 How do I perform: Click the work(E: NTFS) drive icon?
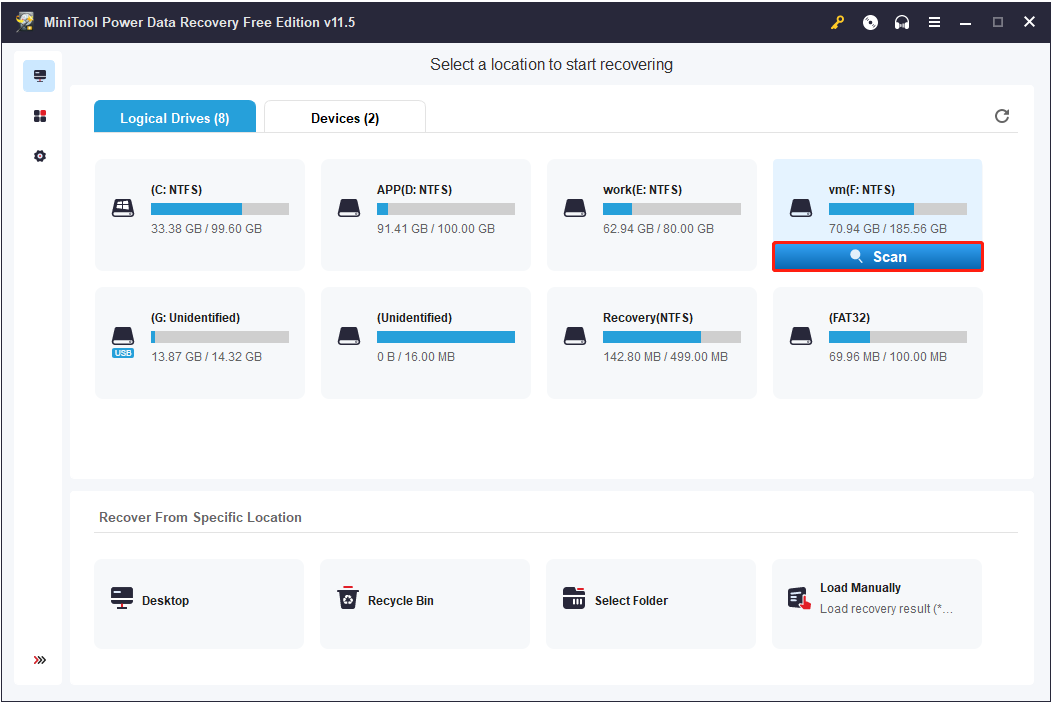[575, 208]
